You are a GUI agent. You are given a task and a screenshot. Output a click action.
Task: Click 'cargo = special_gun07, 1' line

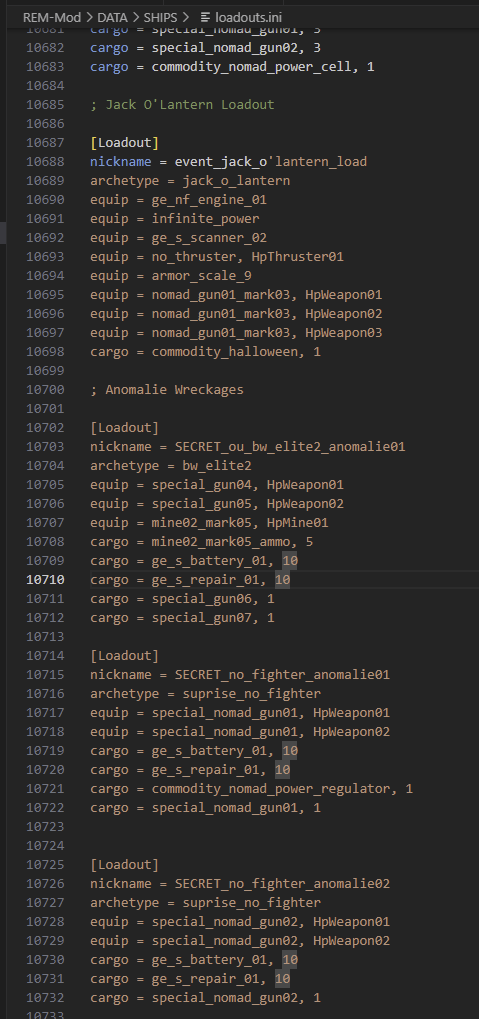[x=182, y=617]
